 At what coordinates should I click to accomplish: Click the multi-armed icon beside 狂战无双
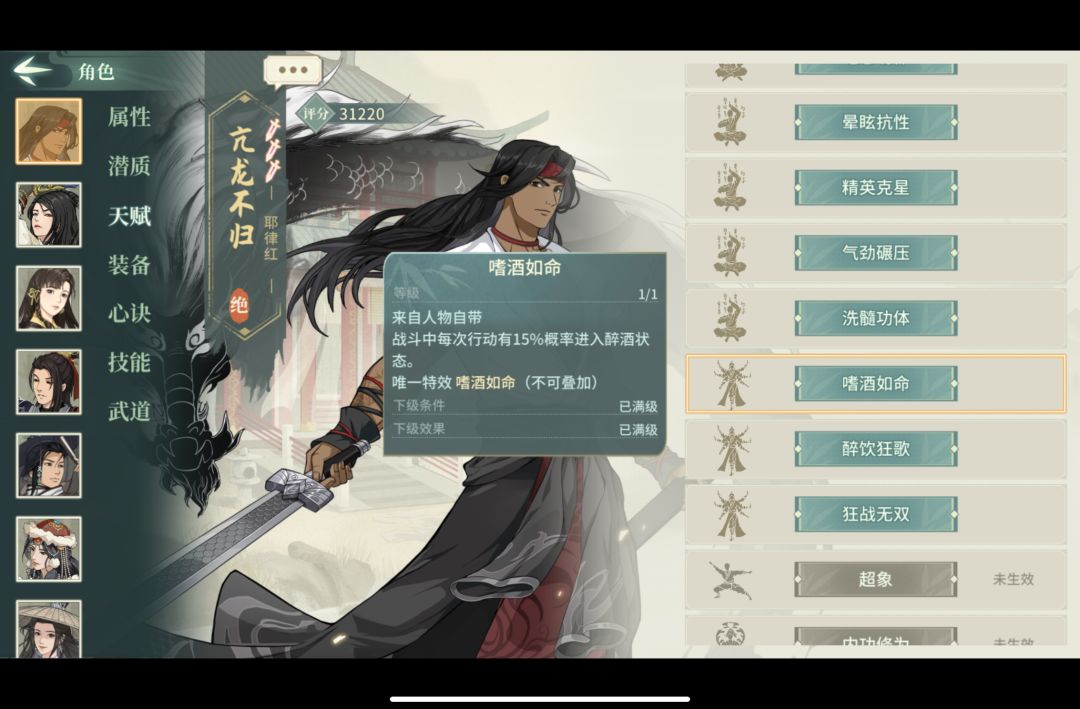731,514
